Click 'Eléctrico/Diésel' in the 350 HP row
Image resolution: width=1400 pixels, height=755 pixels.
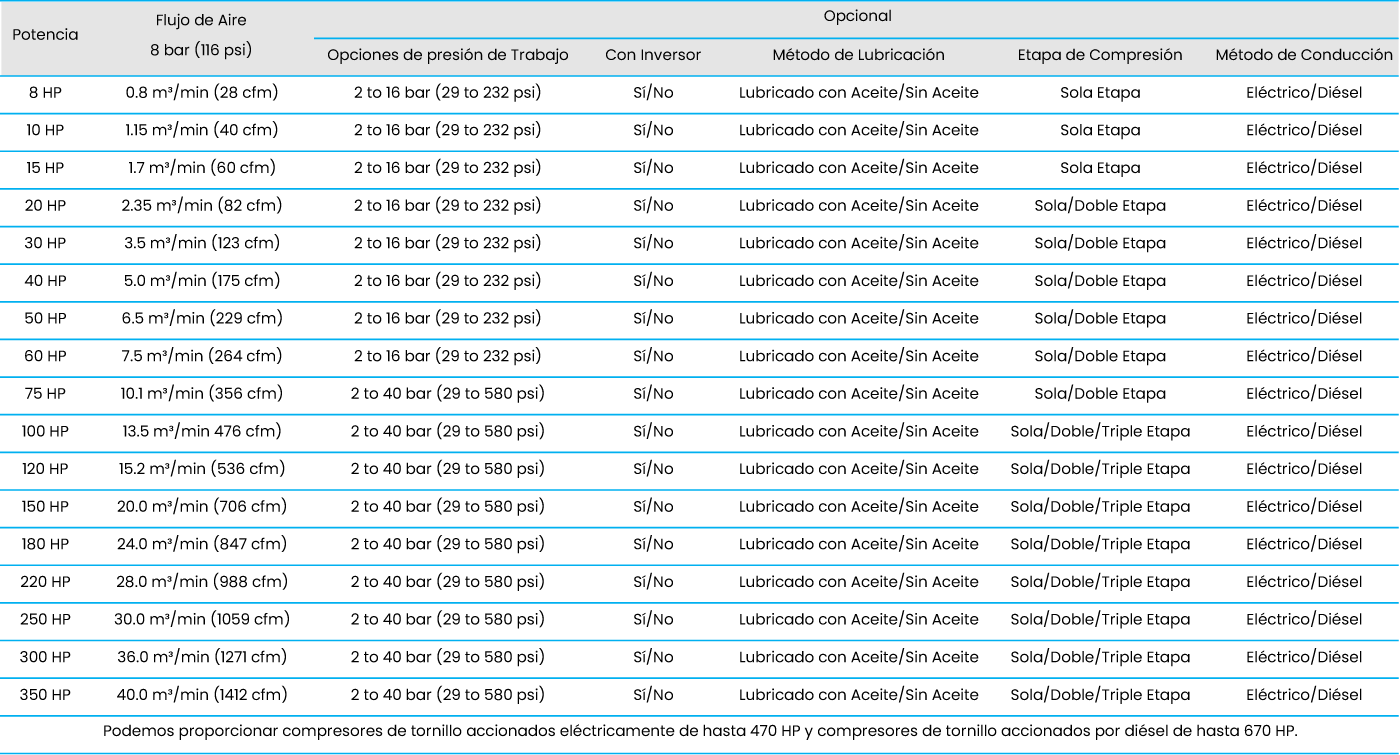pos(1304,695)
